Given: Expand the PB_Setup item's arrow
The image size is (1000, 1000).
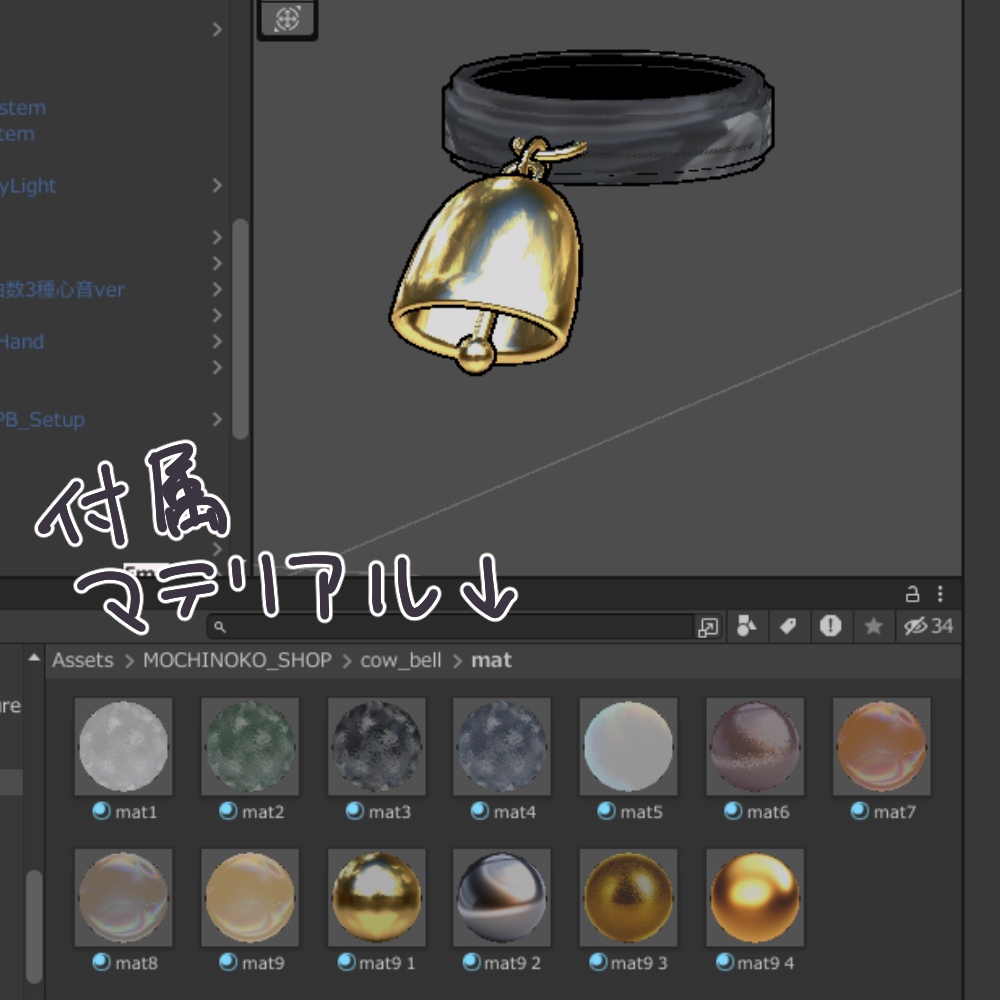Looking at the screenshot, I should [216, 419].
